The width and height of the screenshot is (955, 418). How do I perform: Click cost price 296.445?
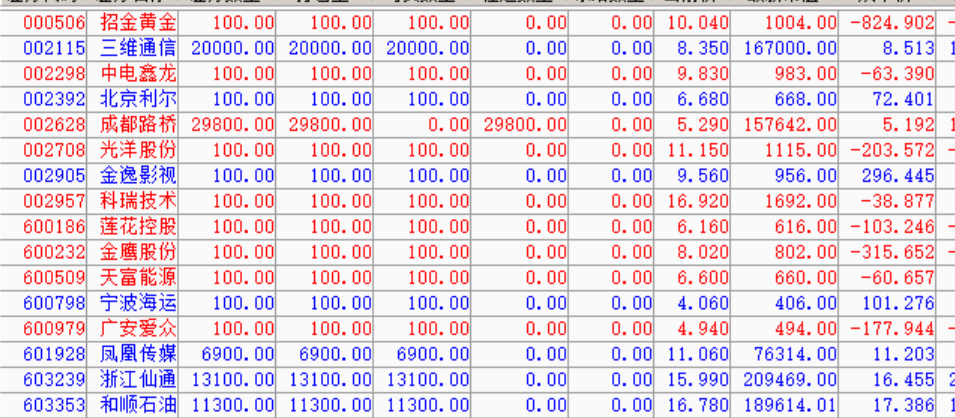(898, 176)
